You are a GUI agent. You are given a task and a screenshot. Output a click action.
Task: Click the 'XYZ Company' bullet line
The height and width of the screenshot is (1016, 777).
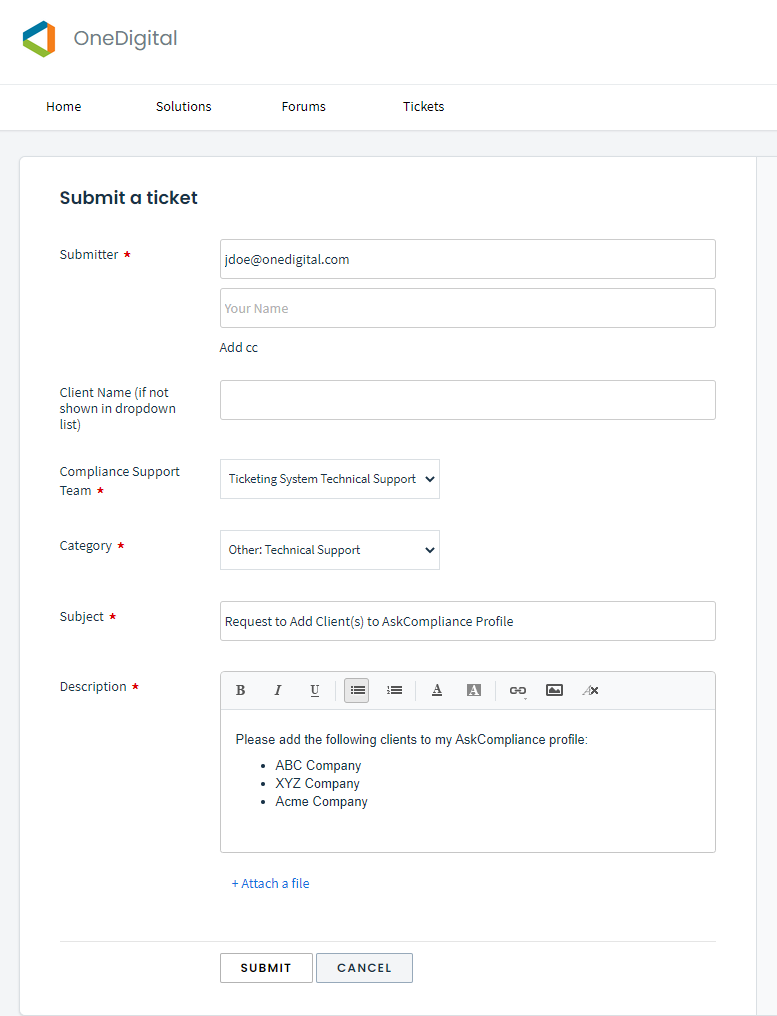coord(318,783)
